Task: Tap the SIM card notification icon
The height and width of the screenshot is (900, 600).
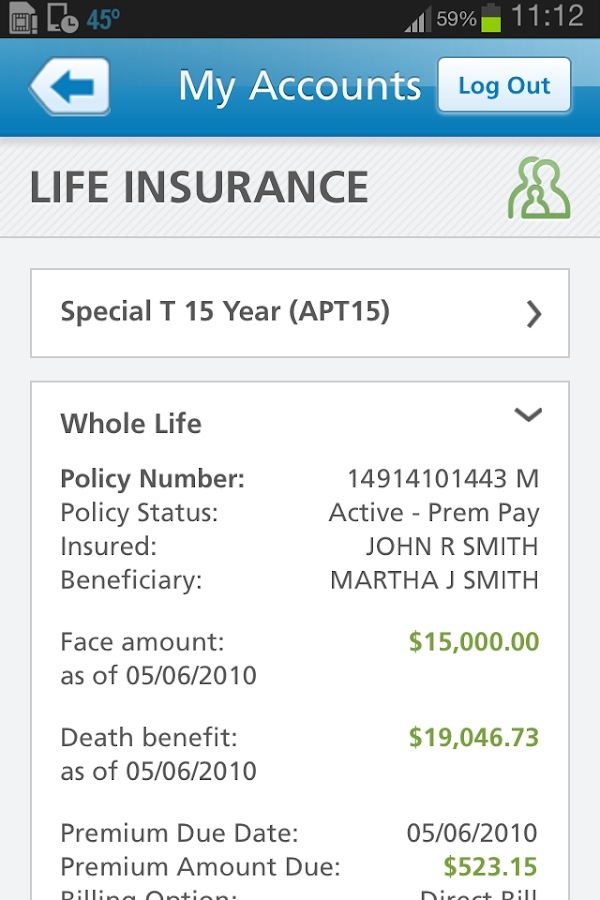Action: (x=24, y=18)
